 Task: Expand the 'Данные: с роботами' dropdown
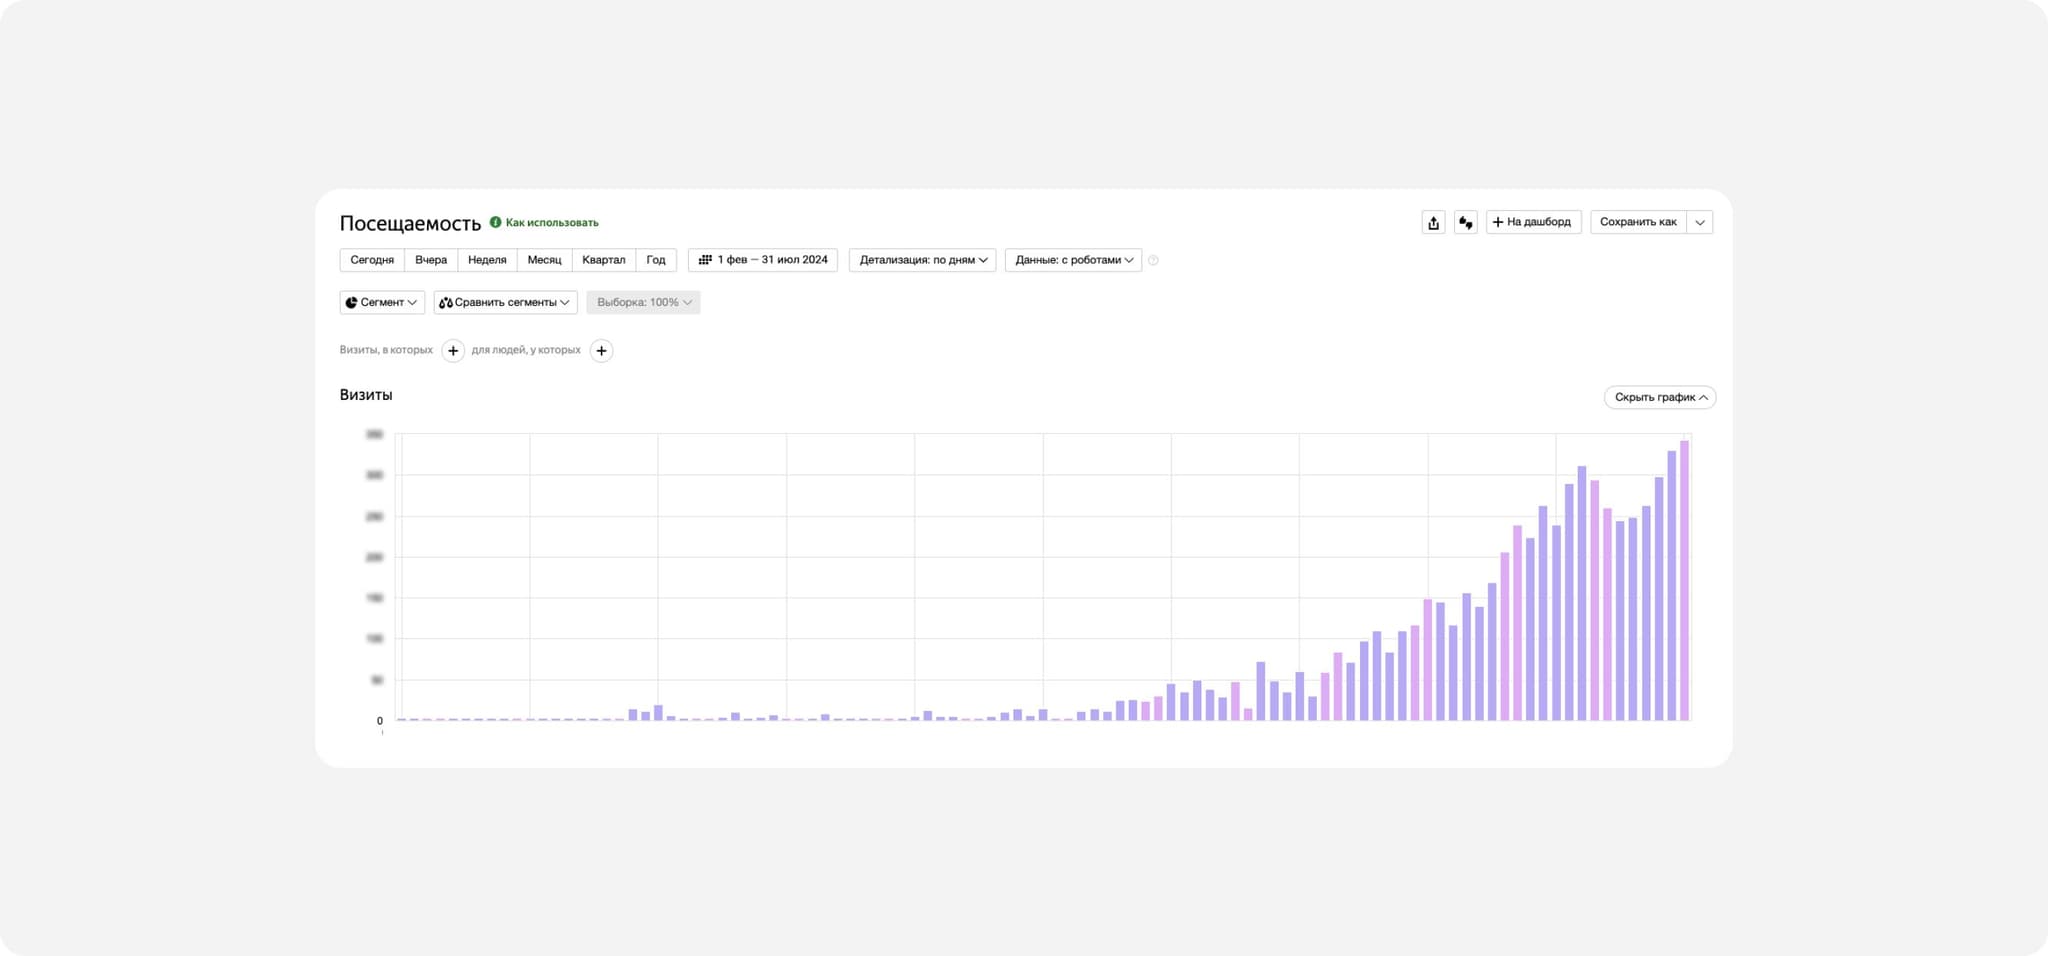1073,260
